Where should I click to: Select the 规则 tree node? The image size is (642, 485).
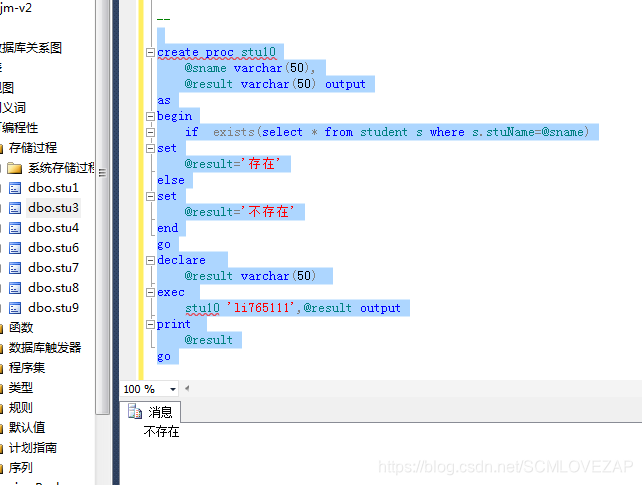pos(21,408)
